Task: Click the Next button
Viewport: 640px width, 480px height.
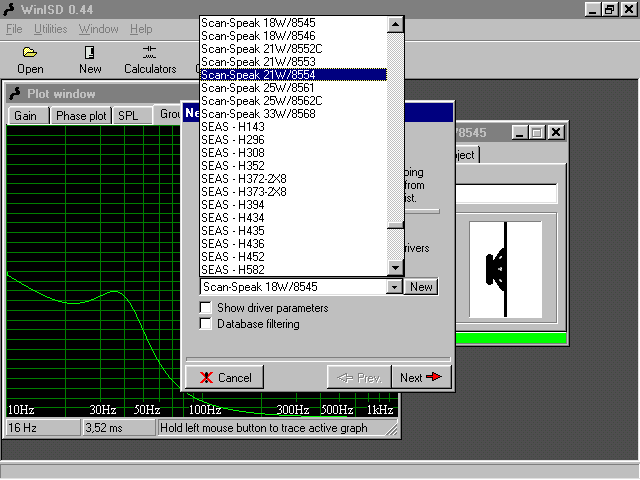Action: pyautogui.click(x=421, y=378)
